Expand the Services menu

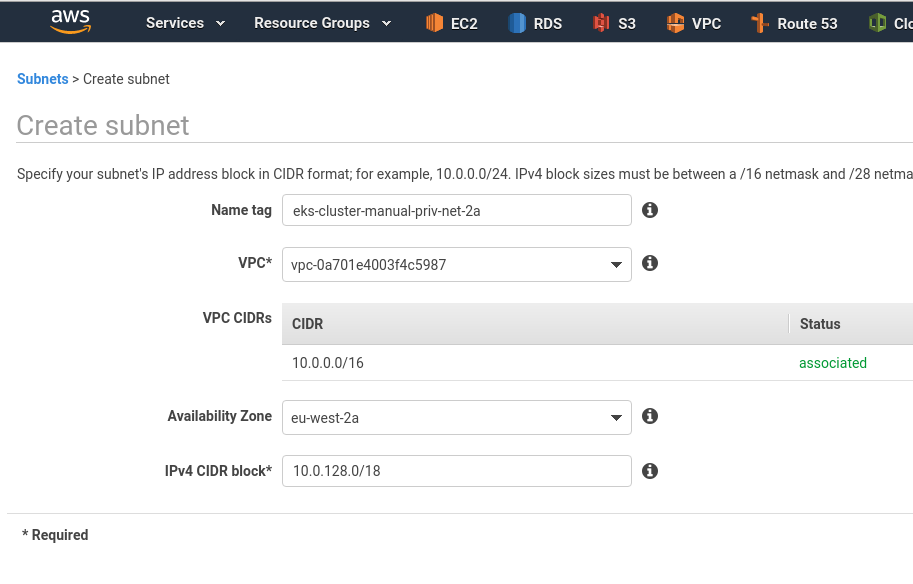(185, 23)
